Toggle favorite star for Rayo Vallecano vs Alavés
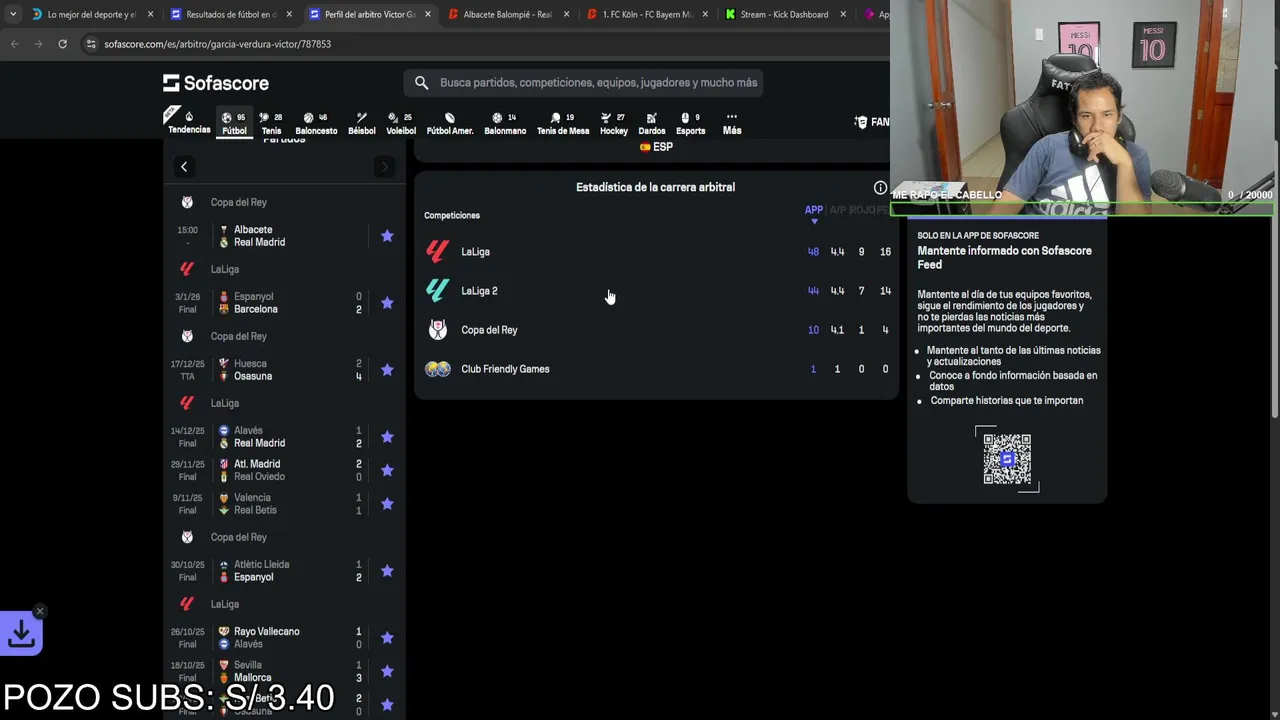The image size is (1280, 720). pyautogui.click(x=387, y=638)
